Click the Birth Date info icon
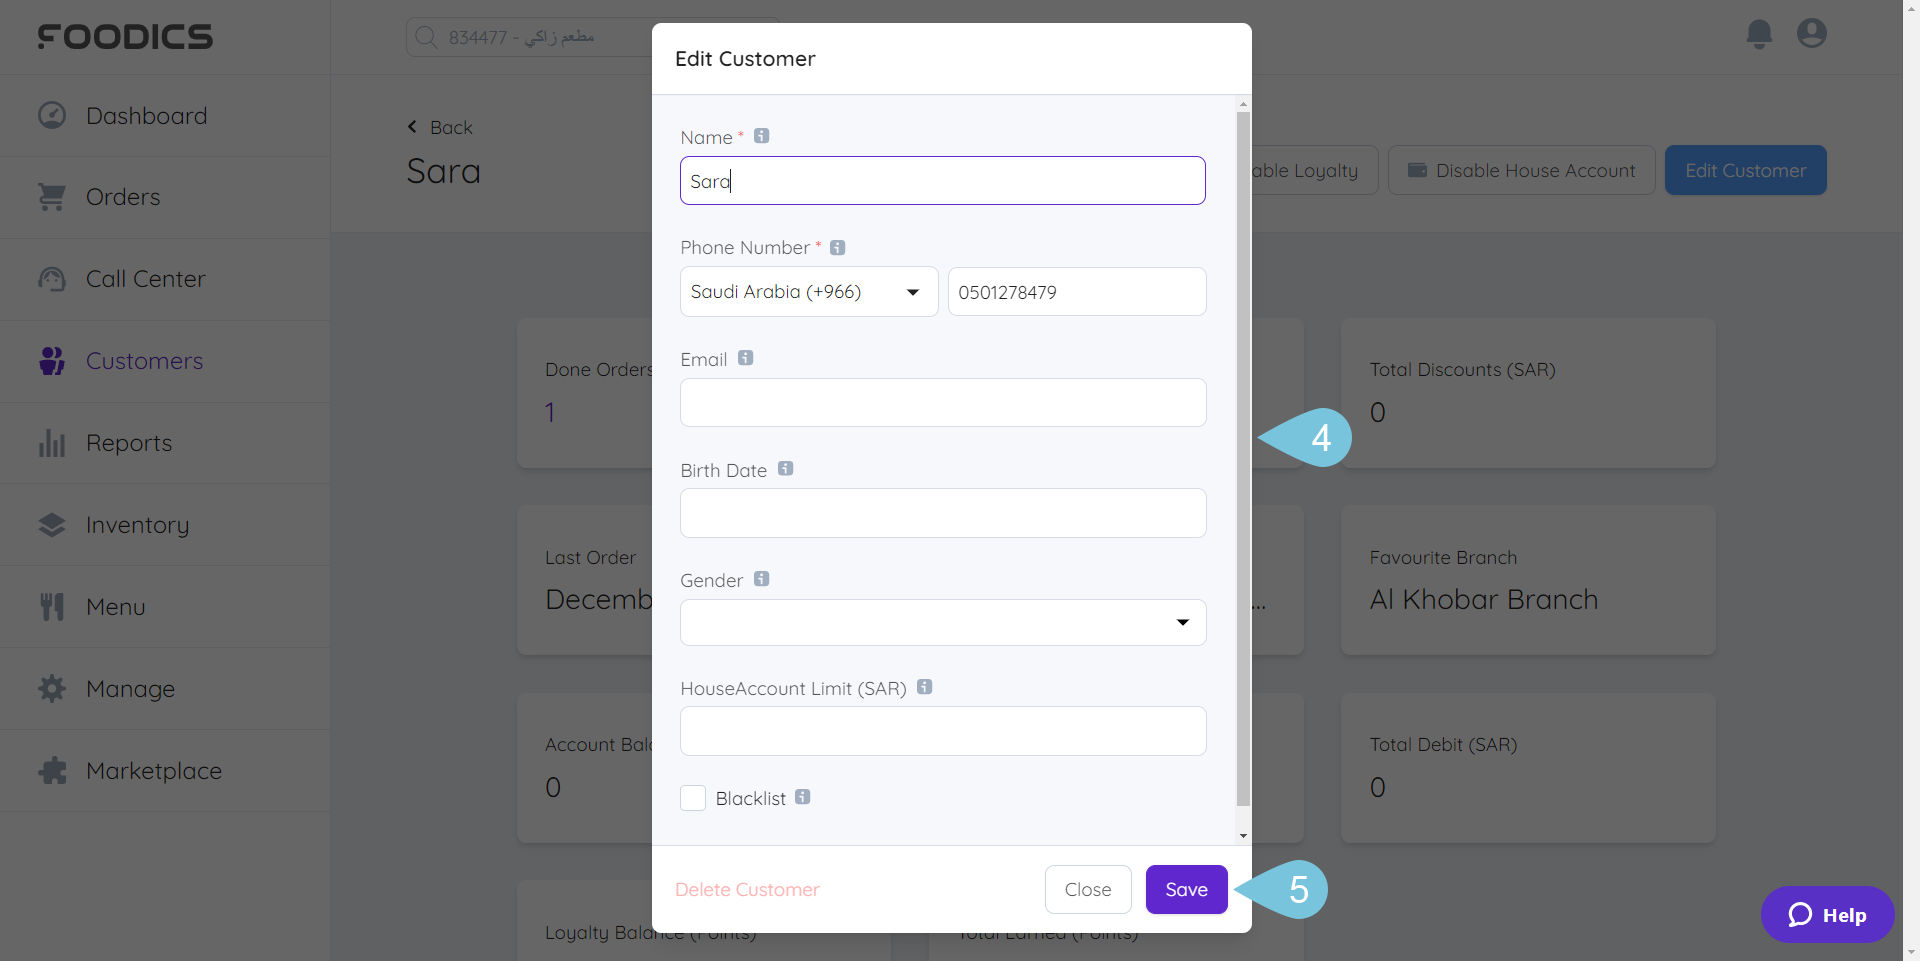Screen dimensions: 1920x961 click(x=786, y=468)
